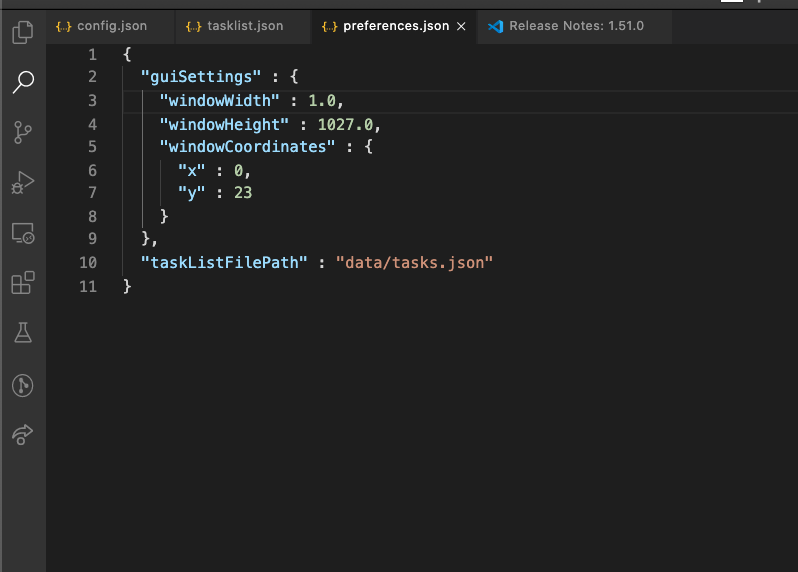
Task: Click the JSON icon on preferences.json tab
Action: pos(330,26)
